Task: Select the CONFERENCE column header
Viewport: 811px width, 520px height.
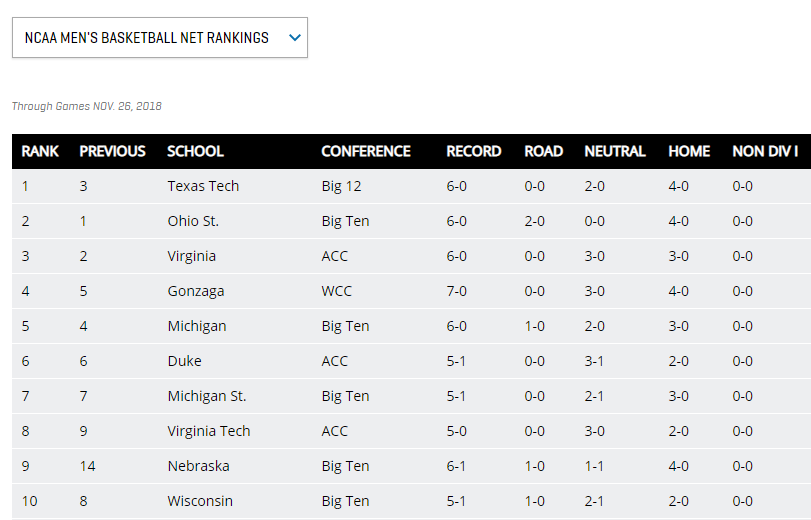Action: point(365,151)
